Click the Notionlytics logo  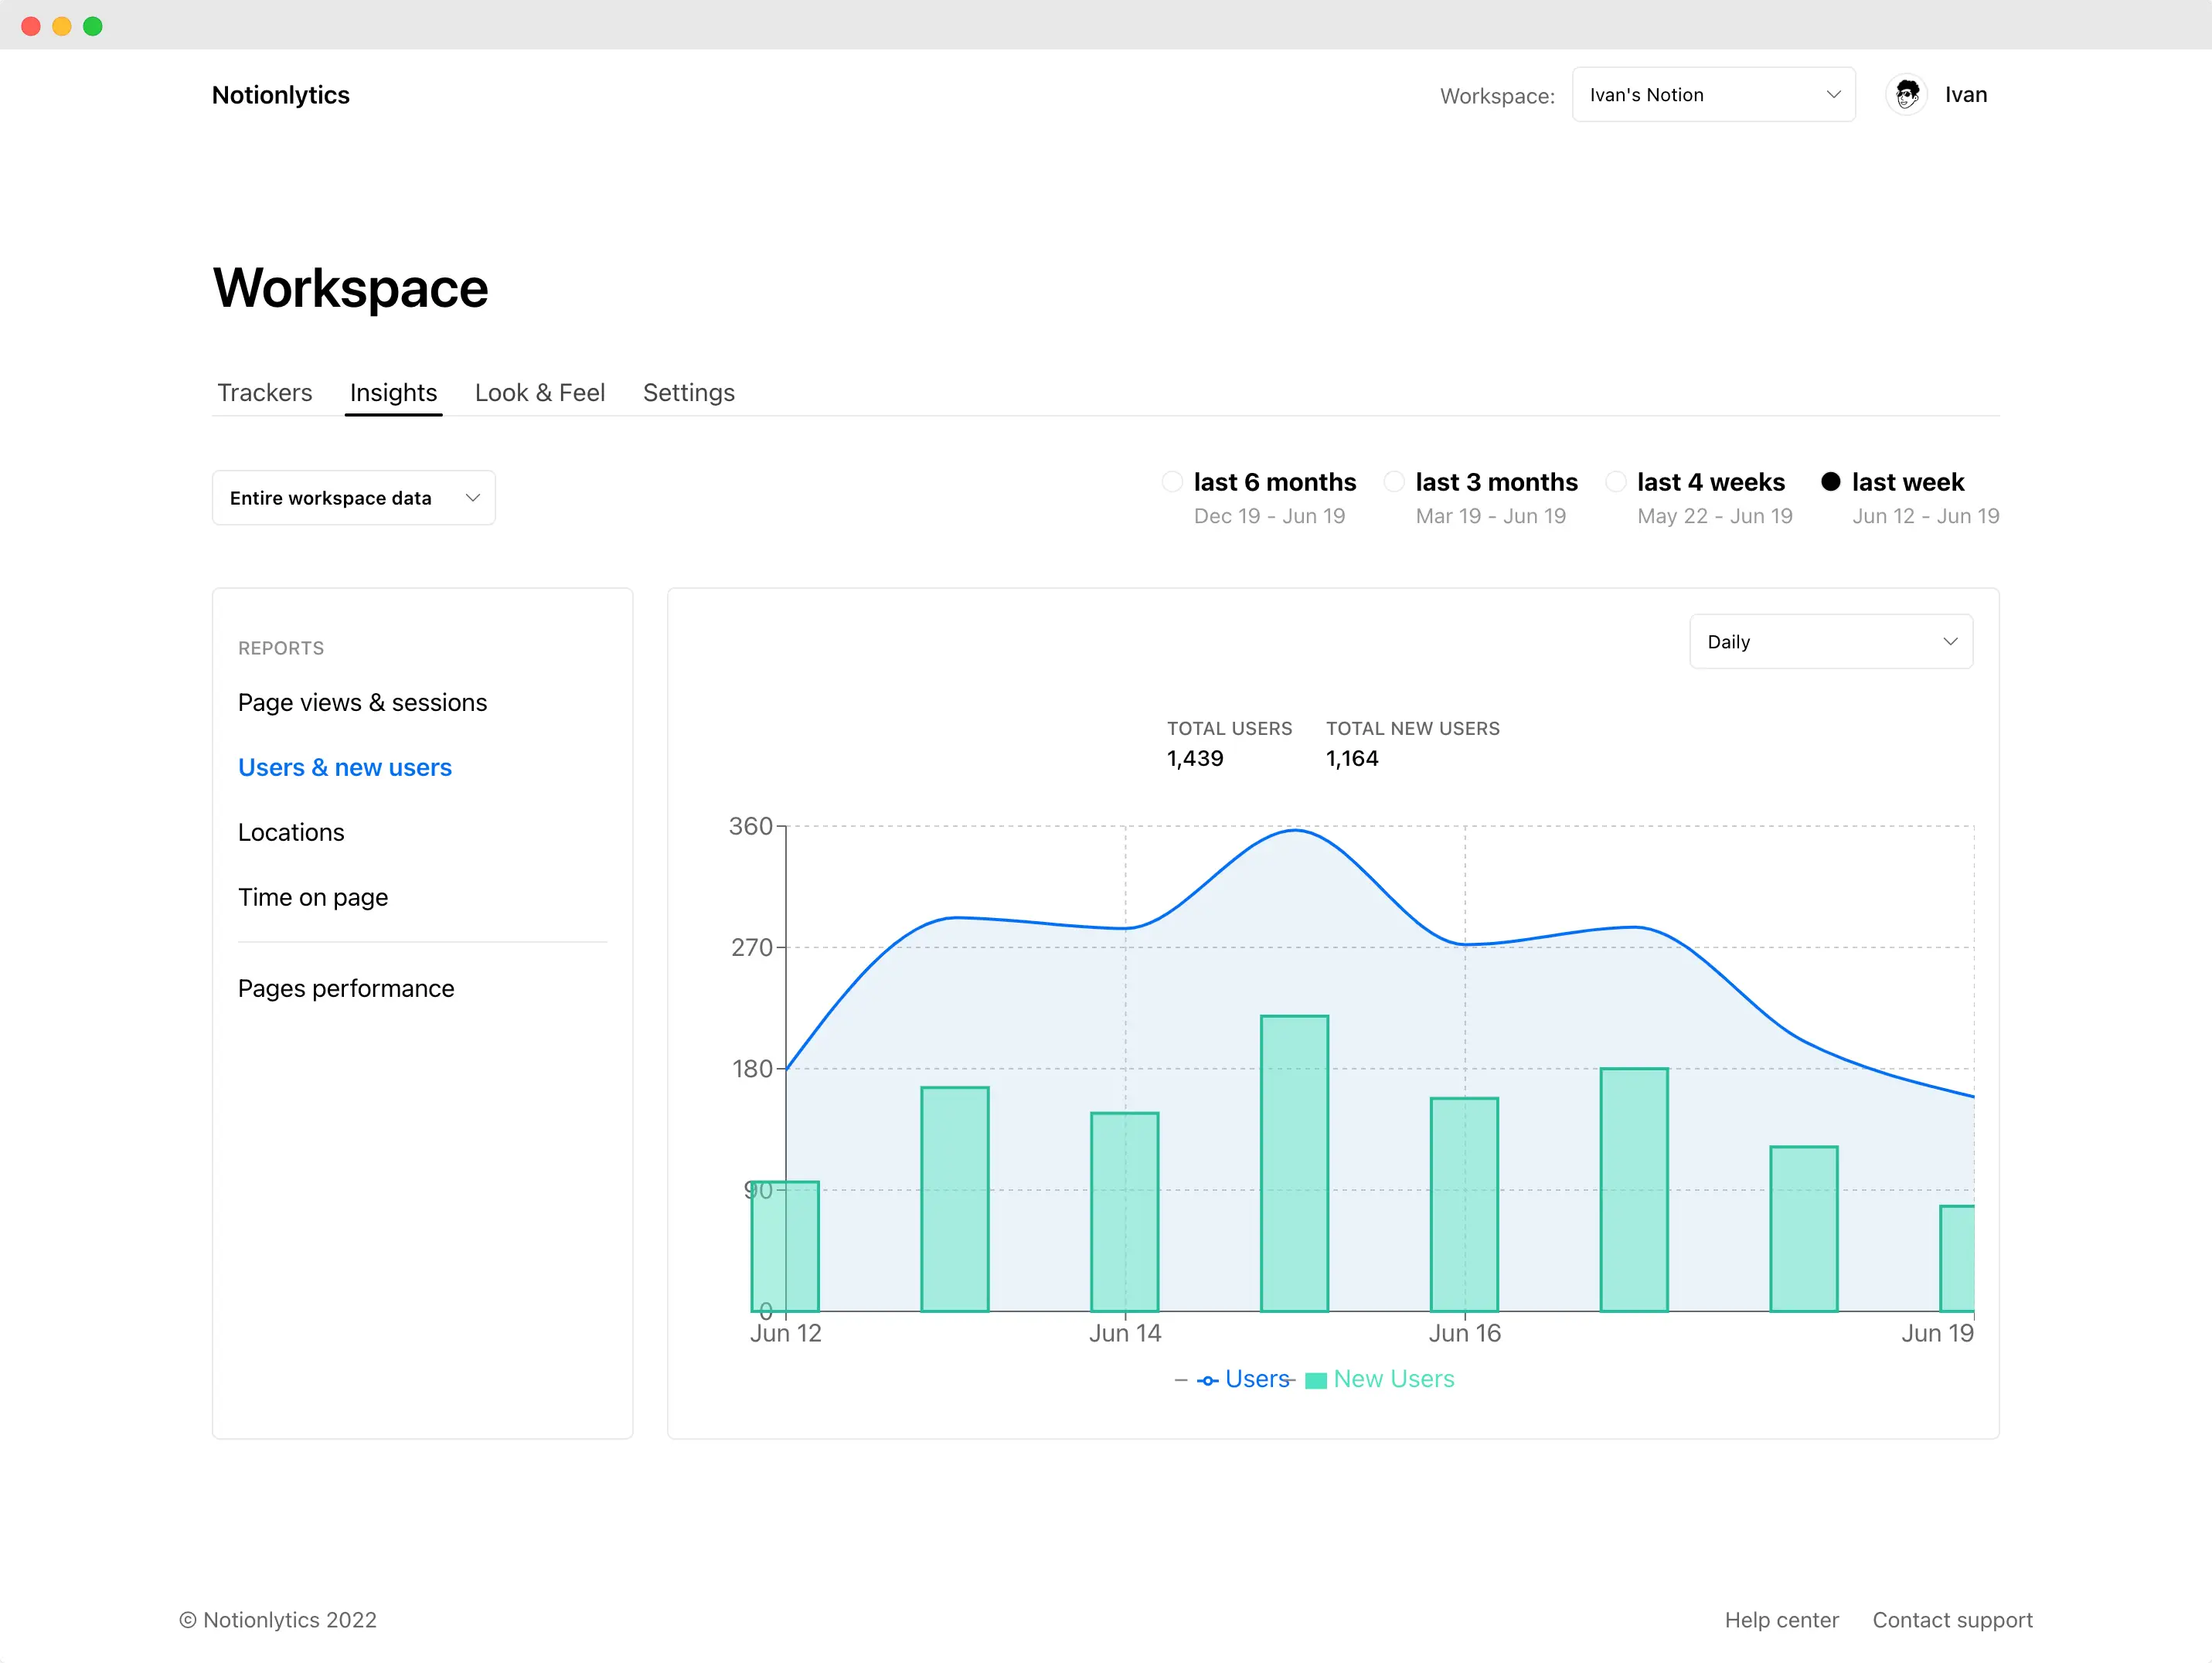(280, 94)
